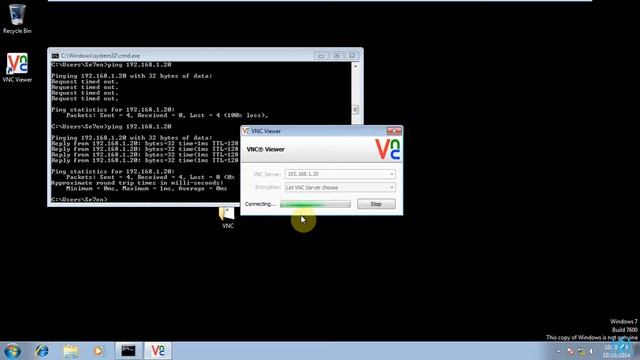Click VNC Viewer dialog title icon

[x=246, y=131]
